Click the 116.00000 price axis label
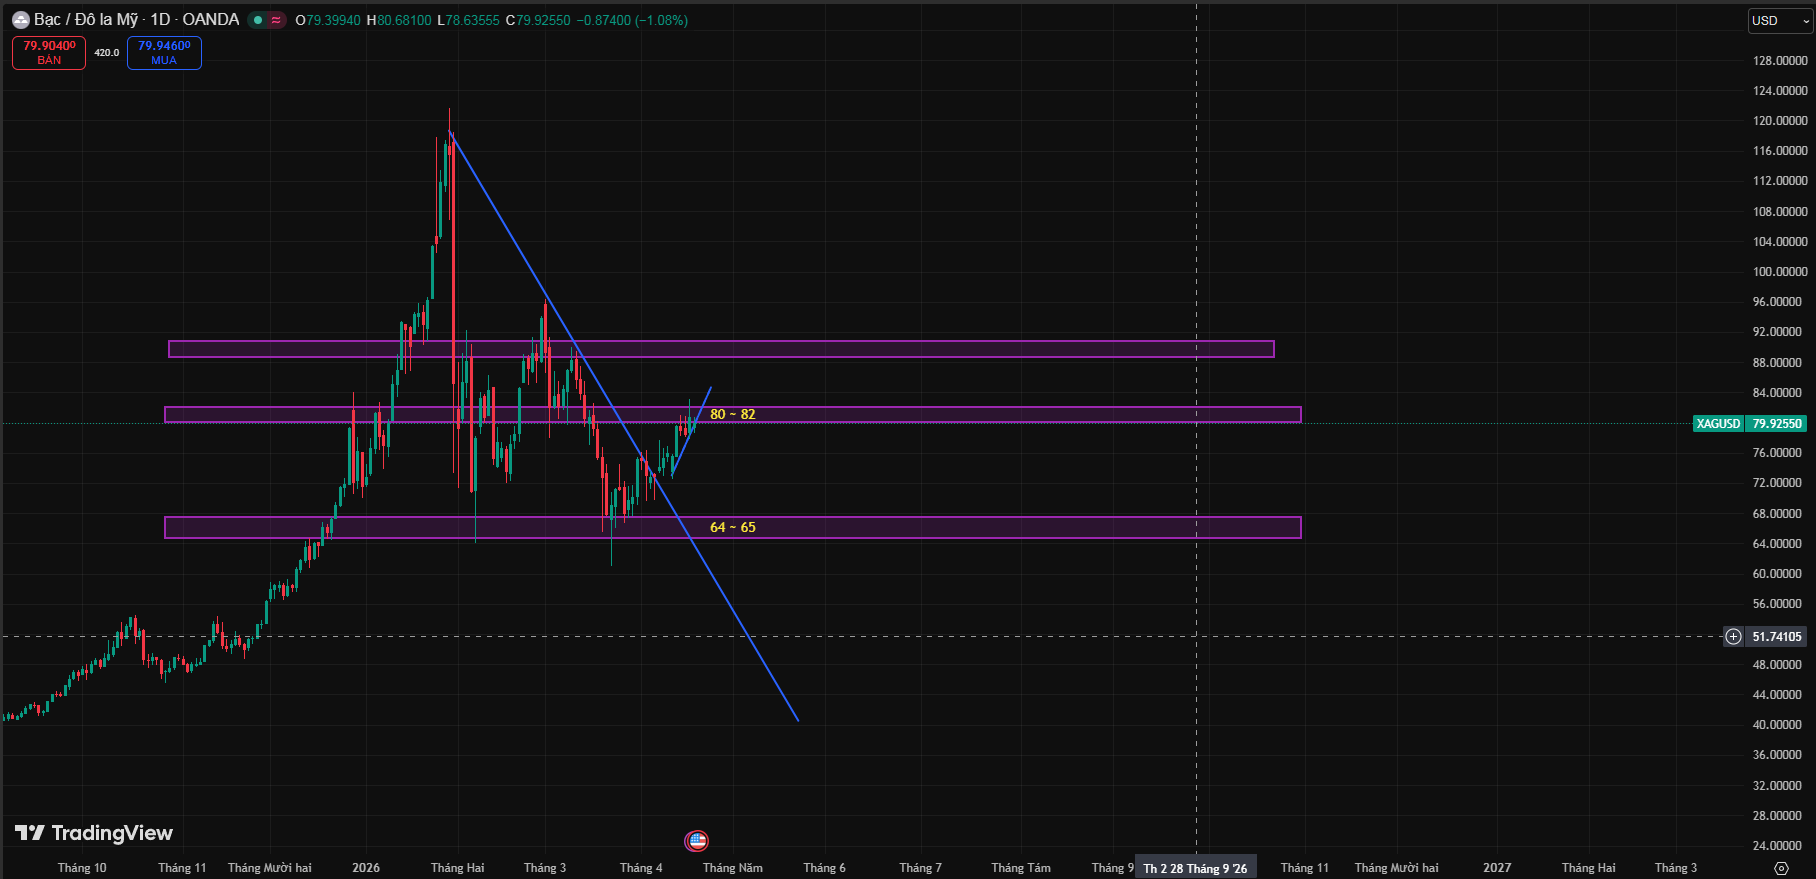Screen dimensions: 1816x879 click(x=1780, y=150)
